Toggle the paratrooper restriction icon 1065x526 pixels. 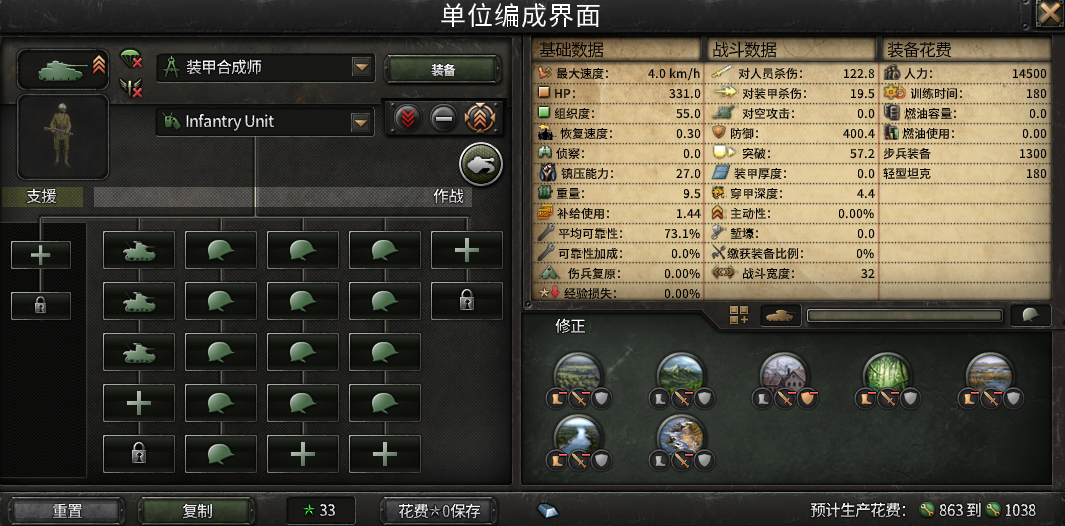[130, 58]
